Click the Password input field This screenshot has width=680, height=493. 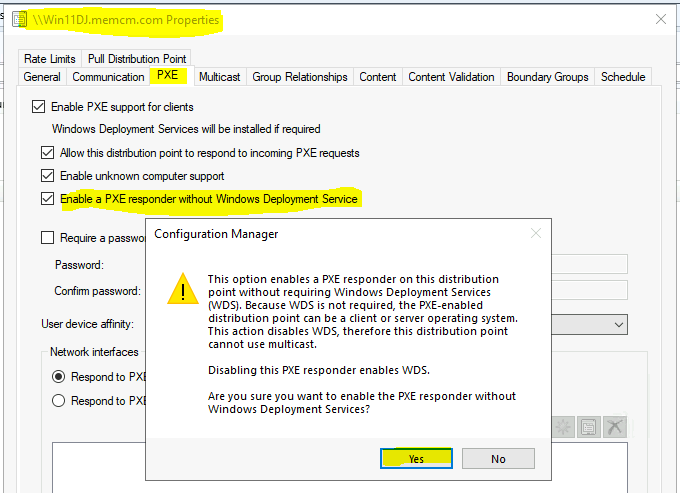[x=589, y=264]
